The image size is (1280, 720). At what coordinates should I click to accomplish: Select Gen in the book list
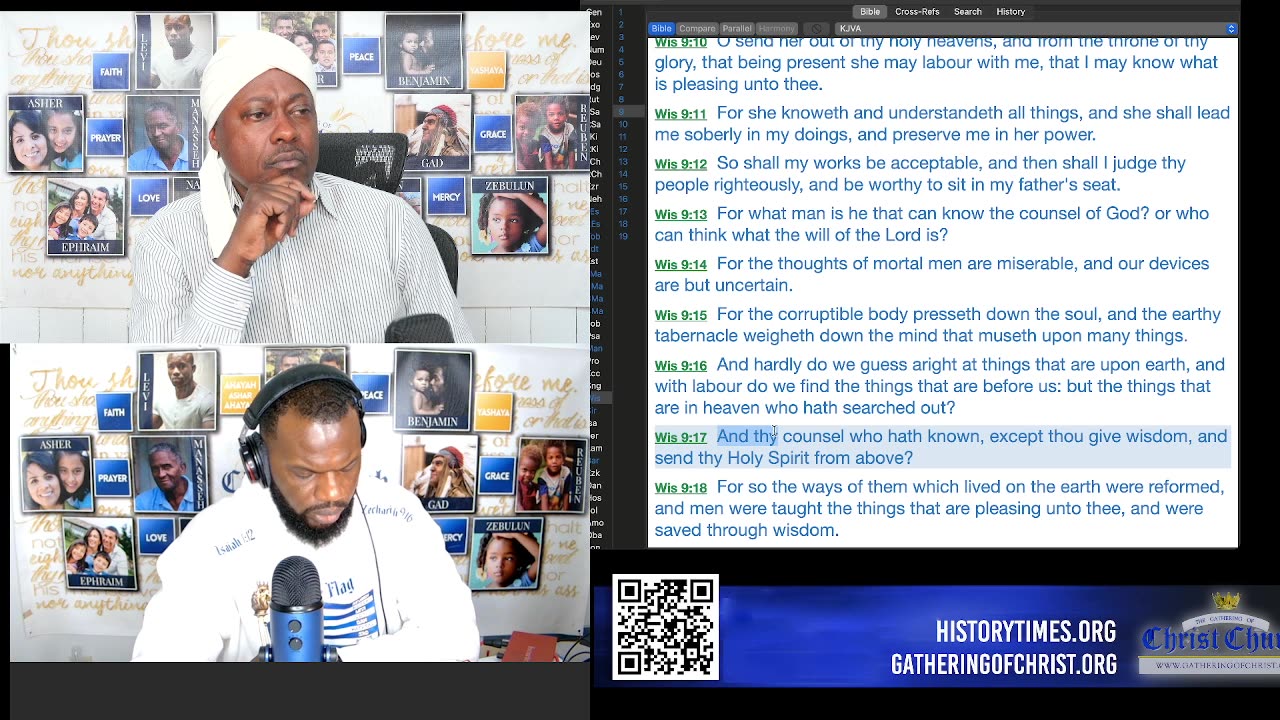tap(596, 13)
